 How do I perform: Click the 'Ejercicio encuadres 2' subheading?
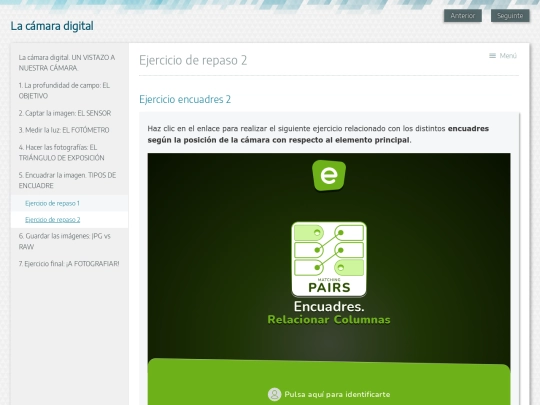click(x=185, y=100)
